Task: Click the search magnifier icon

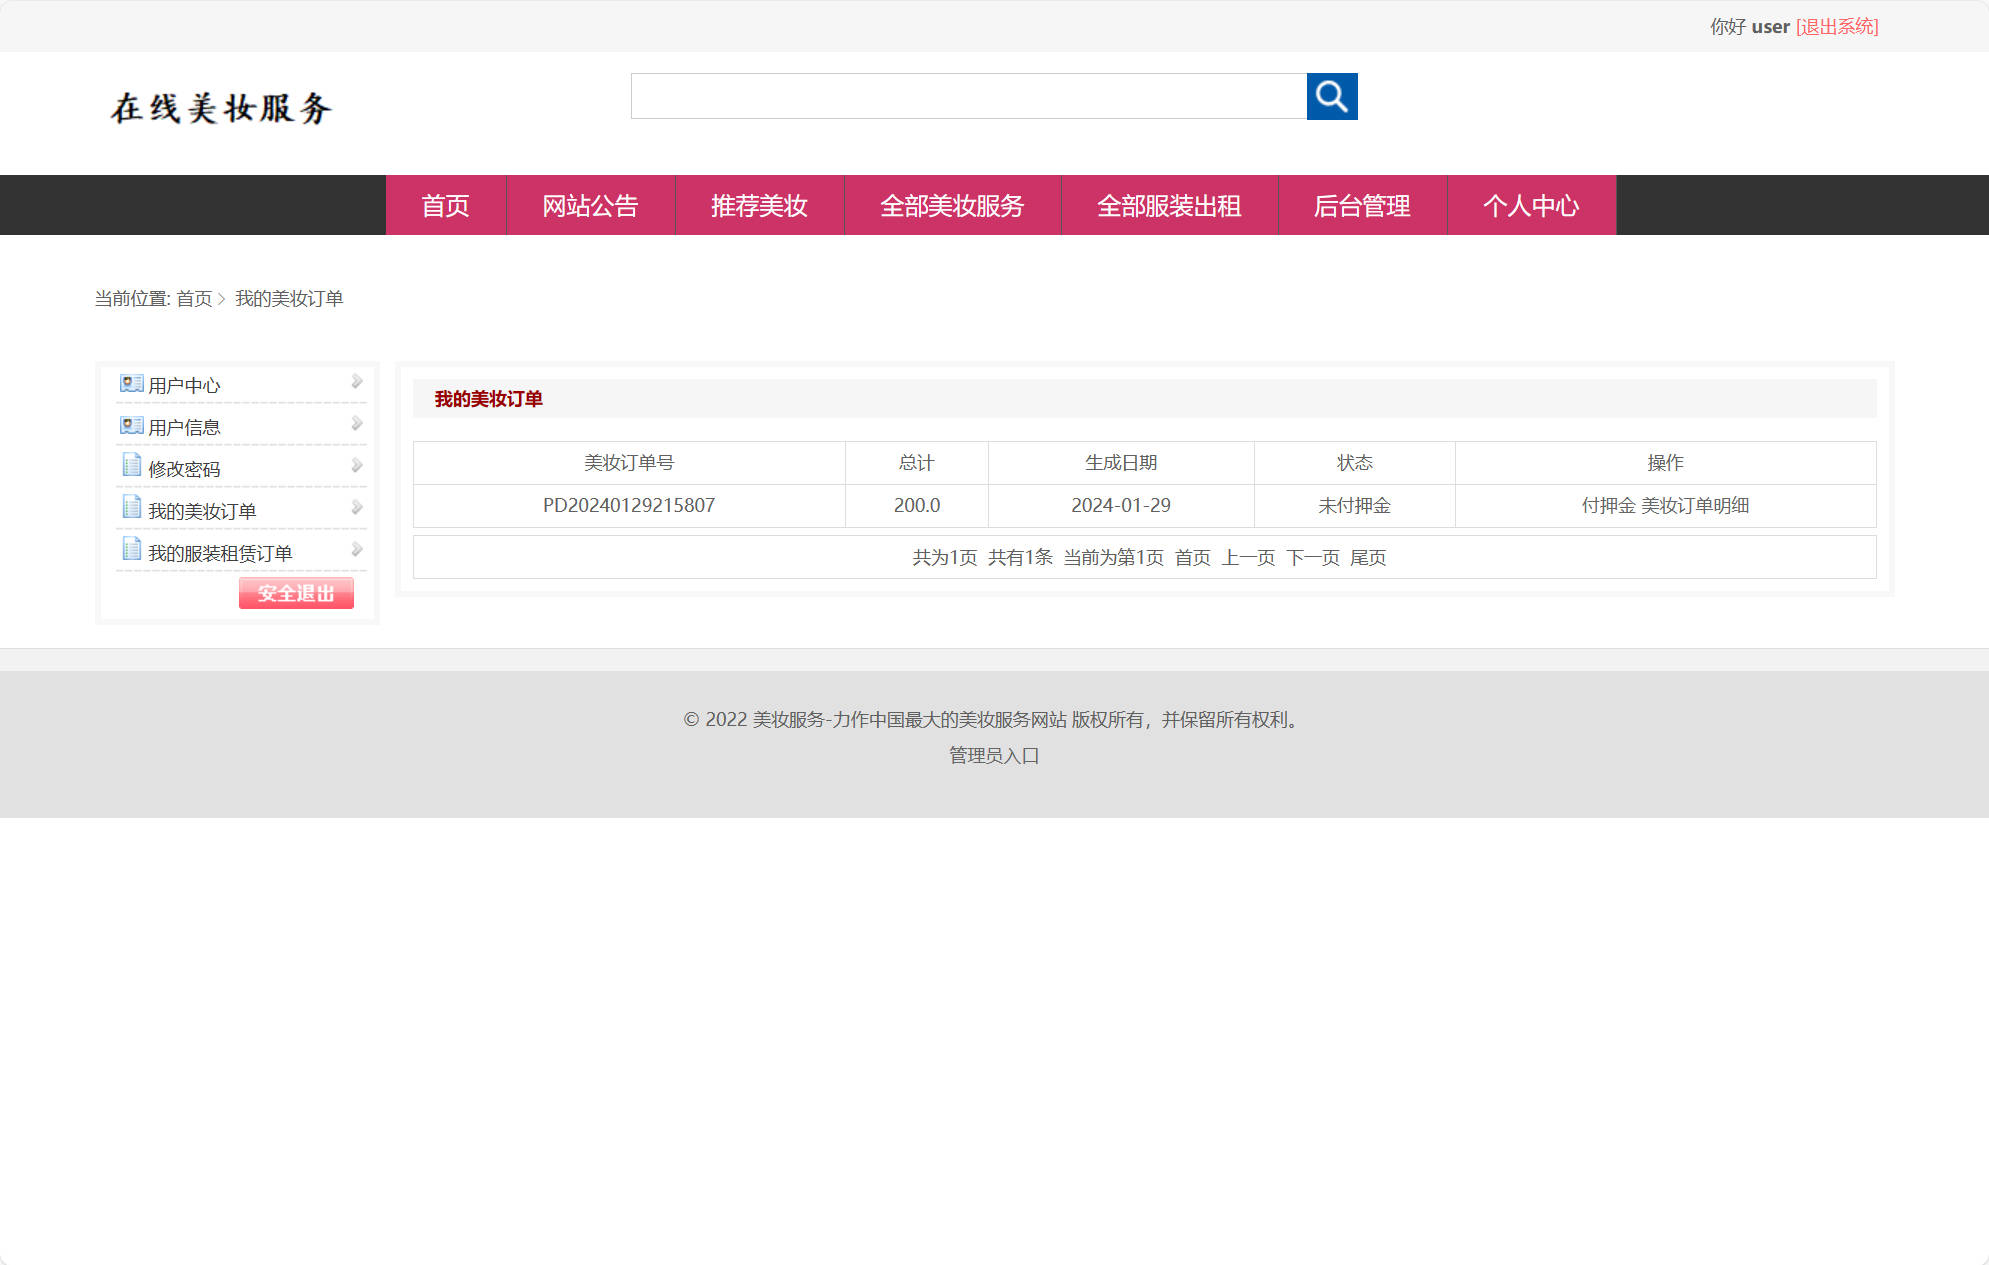Action: tap(1332, 97)
